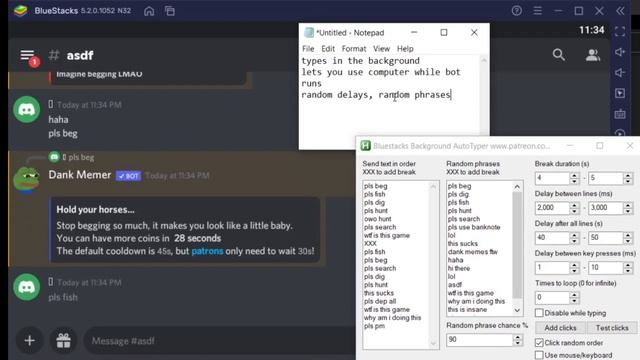Click Send text in order textbox
Screen dimensions: 640x360
tap(400, 264)
